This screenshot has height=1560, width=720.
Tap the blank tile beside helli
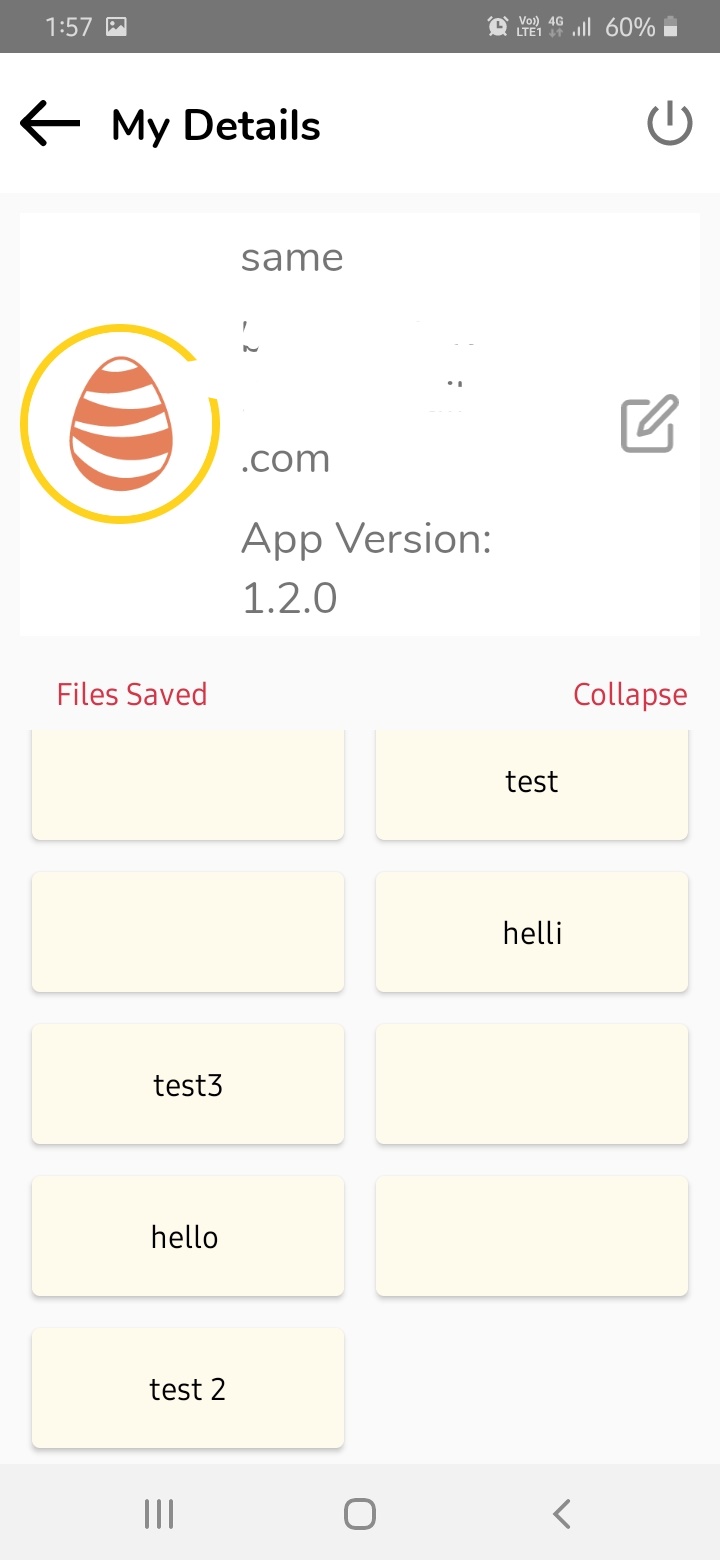pyautogui.click(x=188, y=932)
